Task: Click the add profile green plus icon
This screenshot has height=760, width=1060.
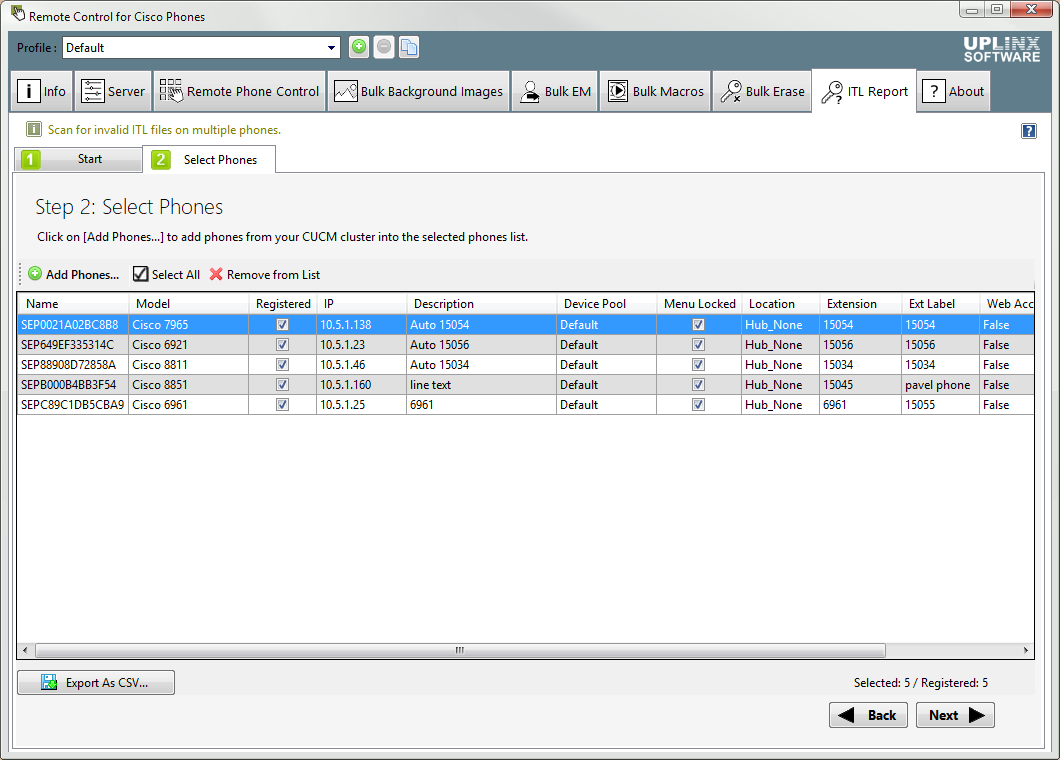Action: 359,47
